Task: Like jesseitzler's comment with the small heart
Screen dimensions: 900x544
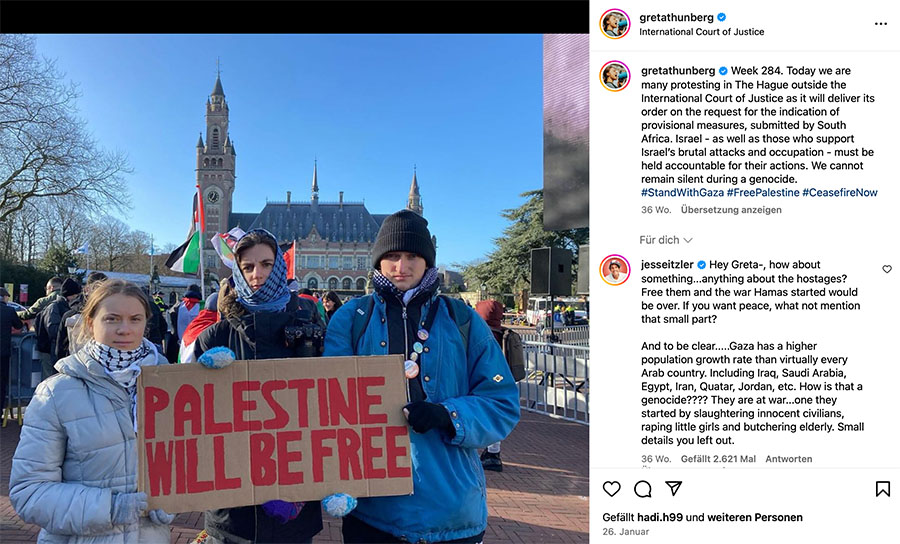Action: click(887, 269)
